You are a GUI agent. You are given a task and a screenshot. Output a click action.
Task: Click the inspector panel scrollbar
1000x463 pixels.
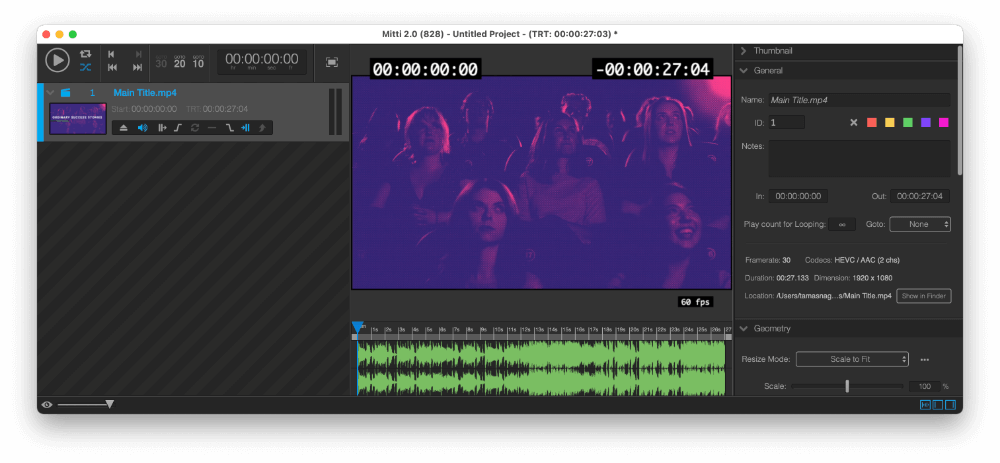pos(959,110)
